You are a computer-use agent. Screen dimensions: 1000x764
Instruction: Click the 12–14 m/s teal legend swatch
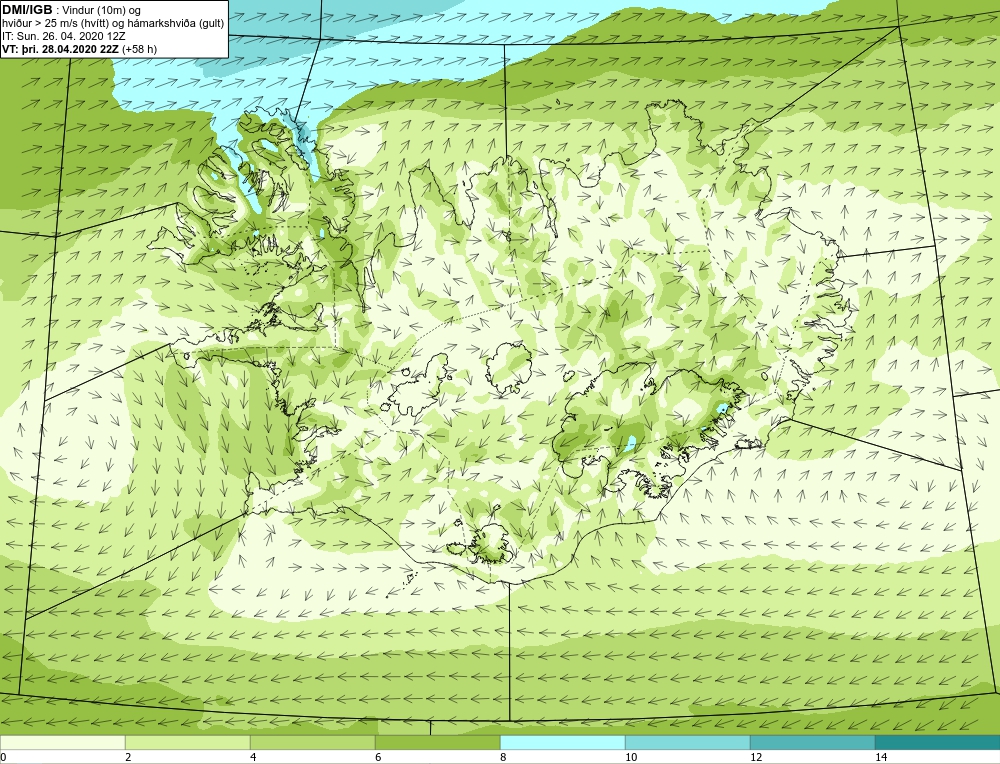tap(812, 742)
